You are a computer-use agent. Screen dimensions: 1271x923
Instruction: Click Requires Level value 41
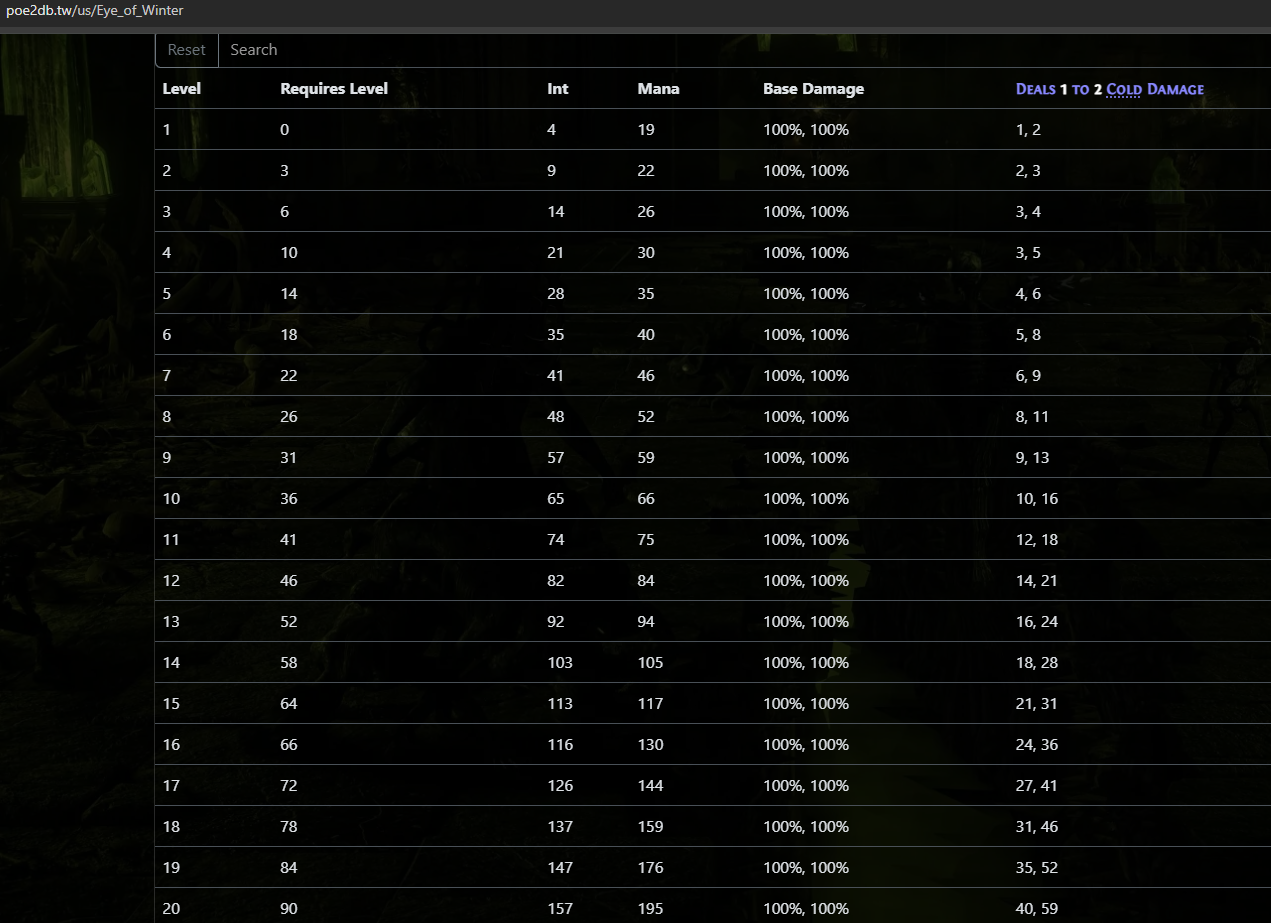click(x=289, y=540)
